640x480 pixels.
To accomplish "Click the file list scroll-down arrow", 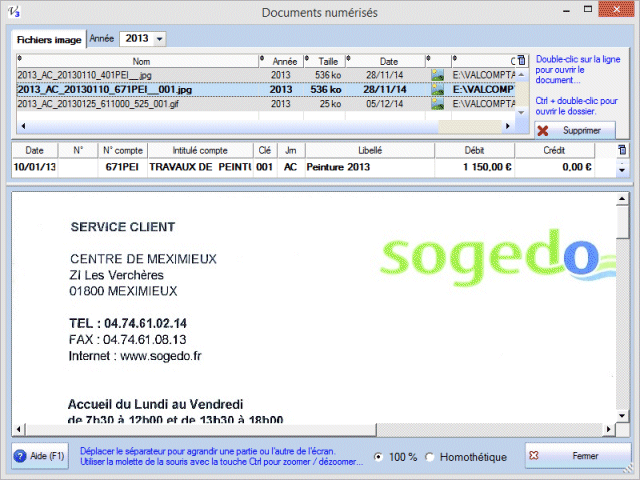I will click(519, 114).
